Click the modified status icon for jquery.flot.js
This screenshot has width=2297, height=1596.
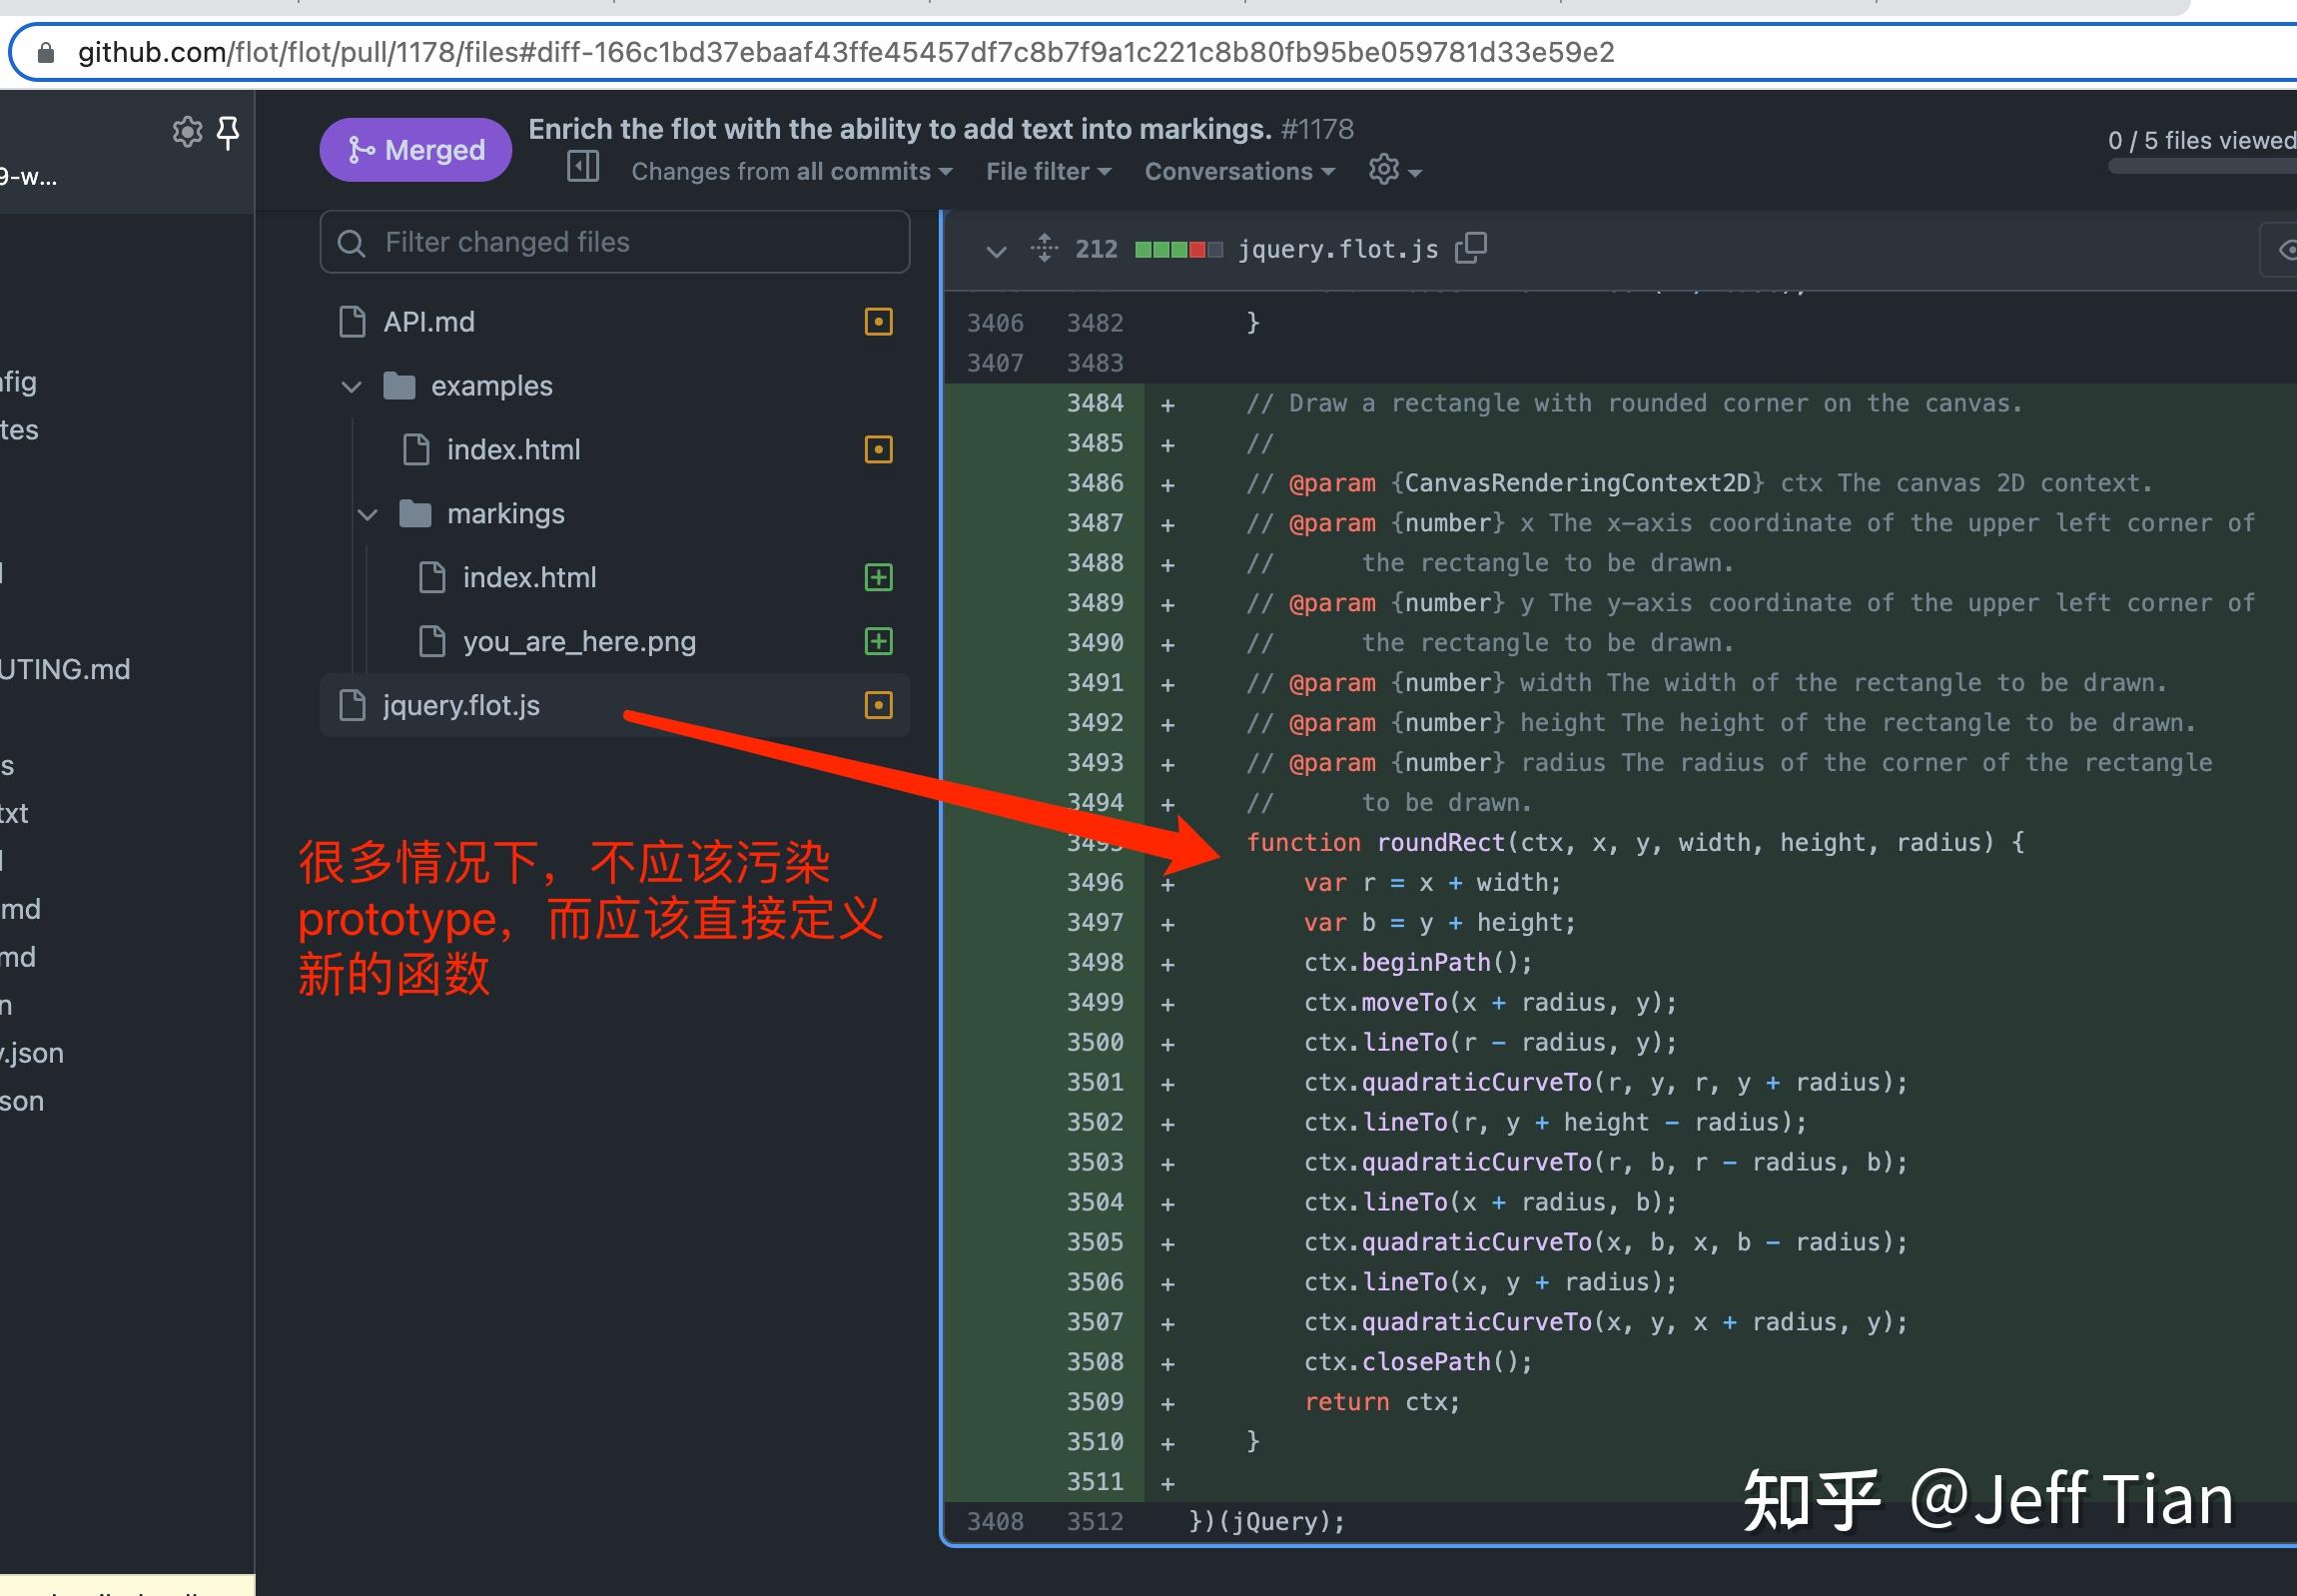point(878,706)
